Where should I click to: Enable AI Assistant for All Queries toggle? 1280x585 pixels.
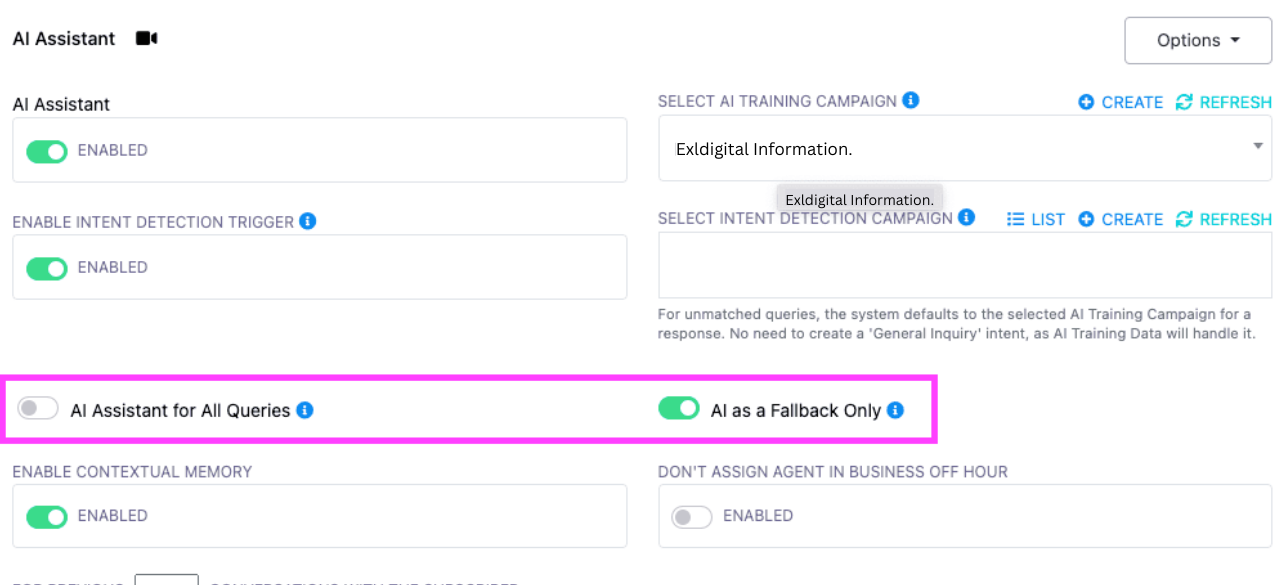point(38,408)
